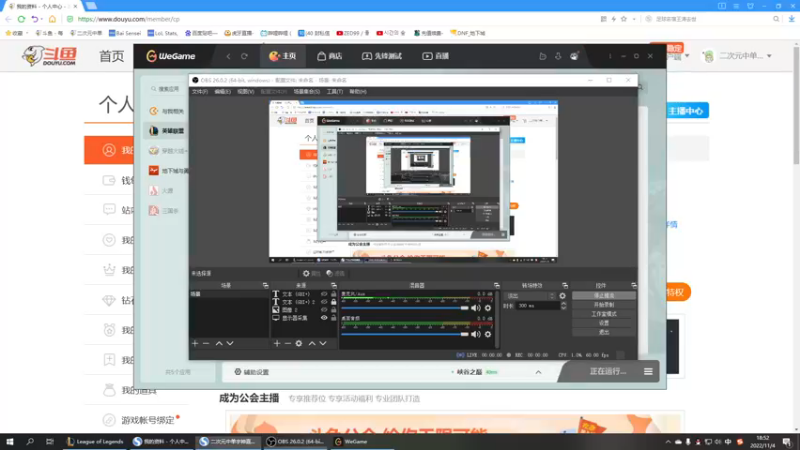Hide the display capture source eye icon
The height and width of the screenshot is (450, 800).
point(324,318)
